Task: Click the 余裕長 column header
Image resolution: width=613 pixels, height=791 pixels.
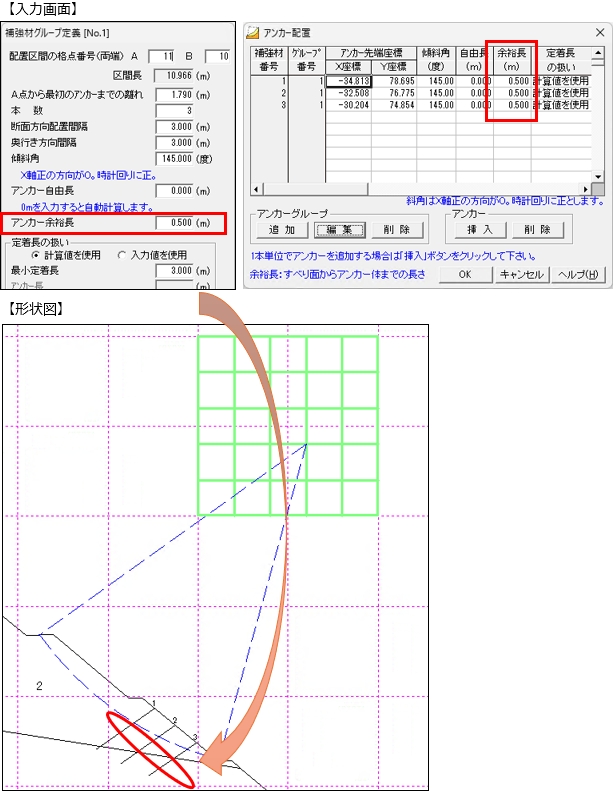Action: click(512, 60)
